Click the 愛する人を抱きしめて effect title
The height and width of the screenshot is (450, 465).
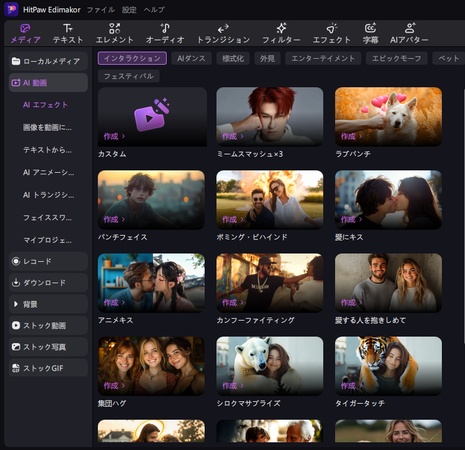pyautogui.click(x=370, y=320)
